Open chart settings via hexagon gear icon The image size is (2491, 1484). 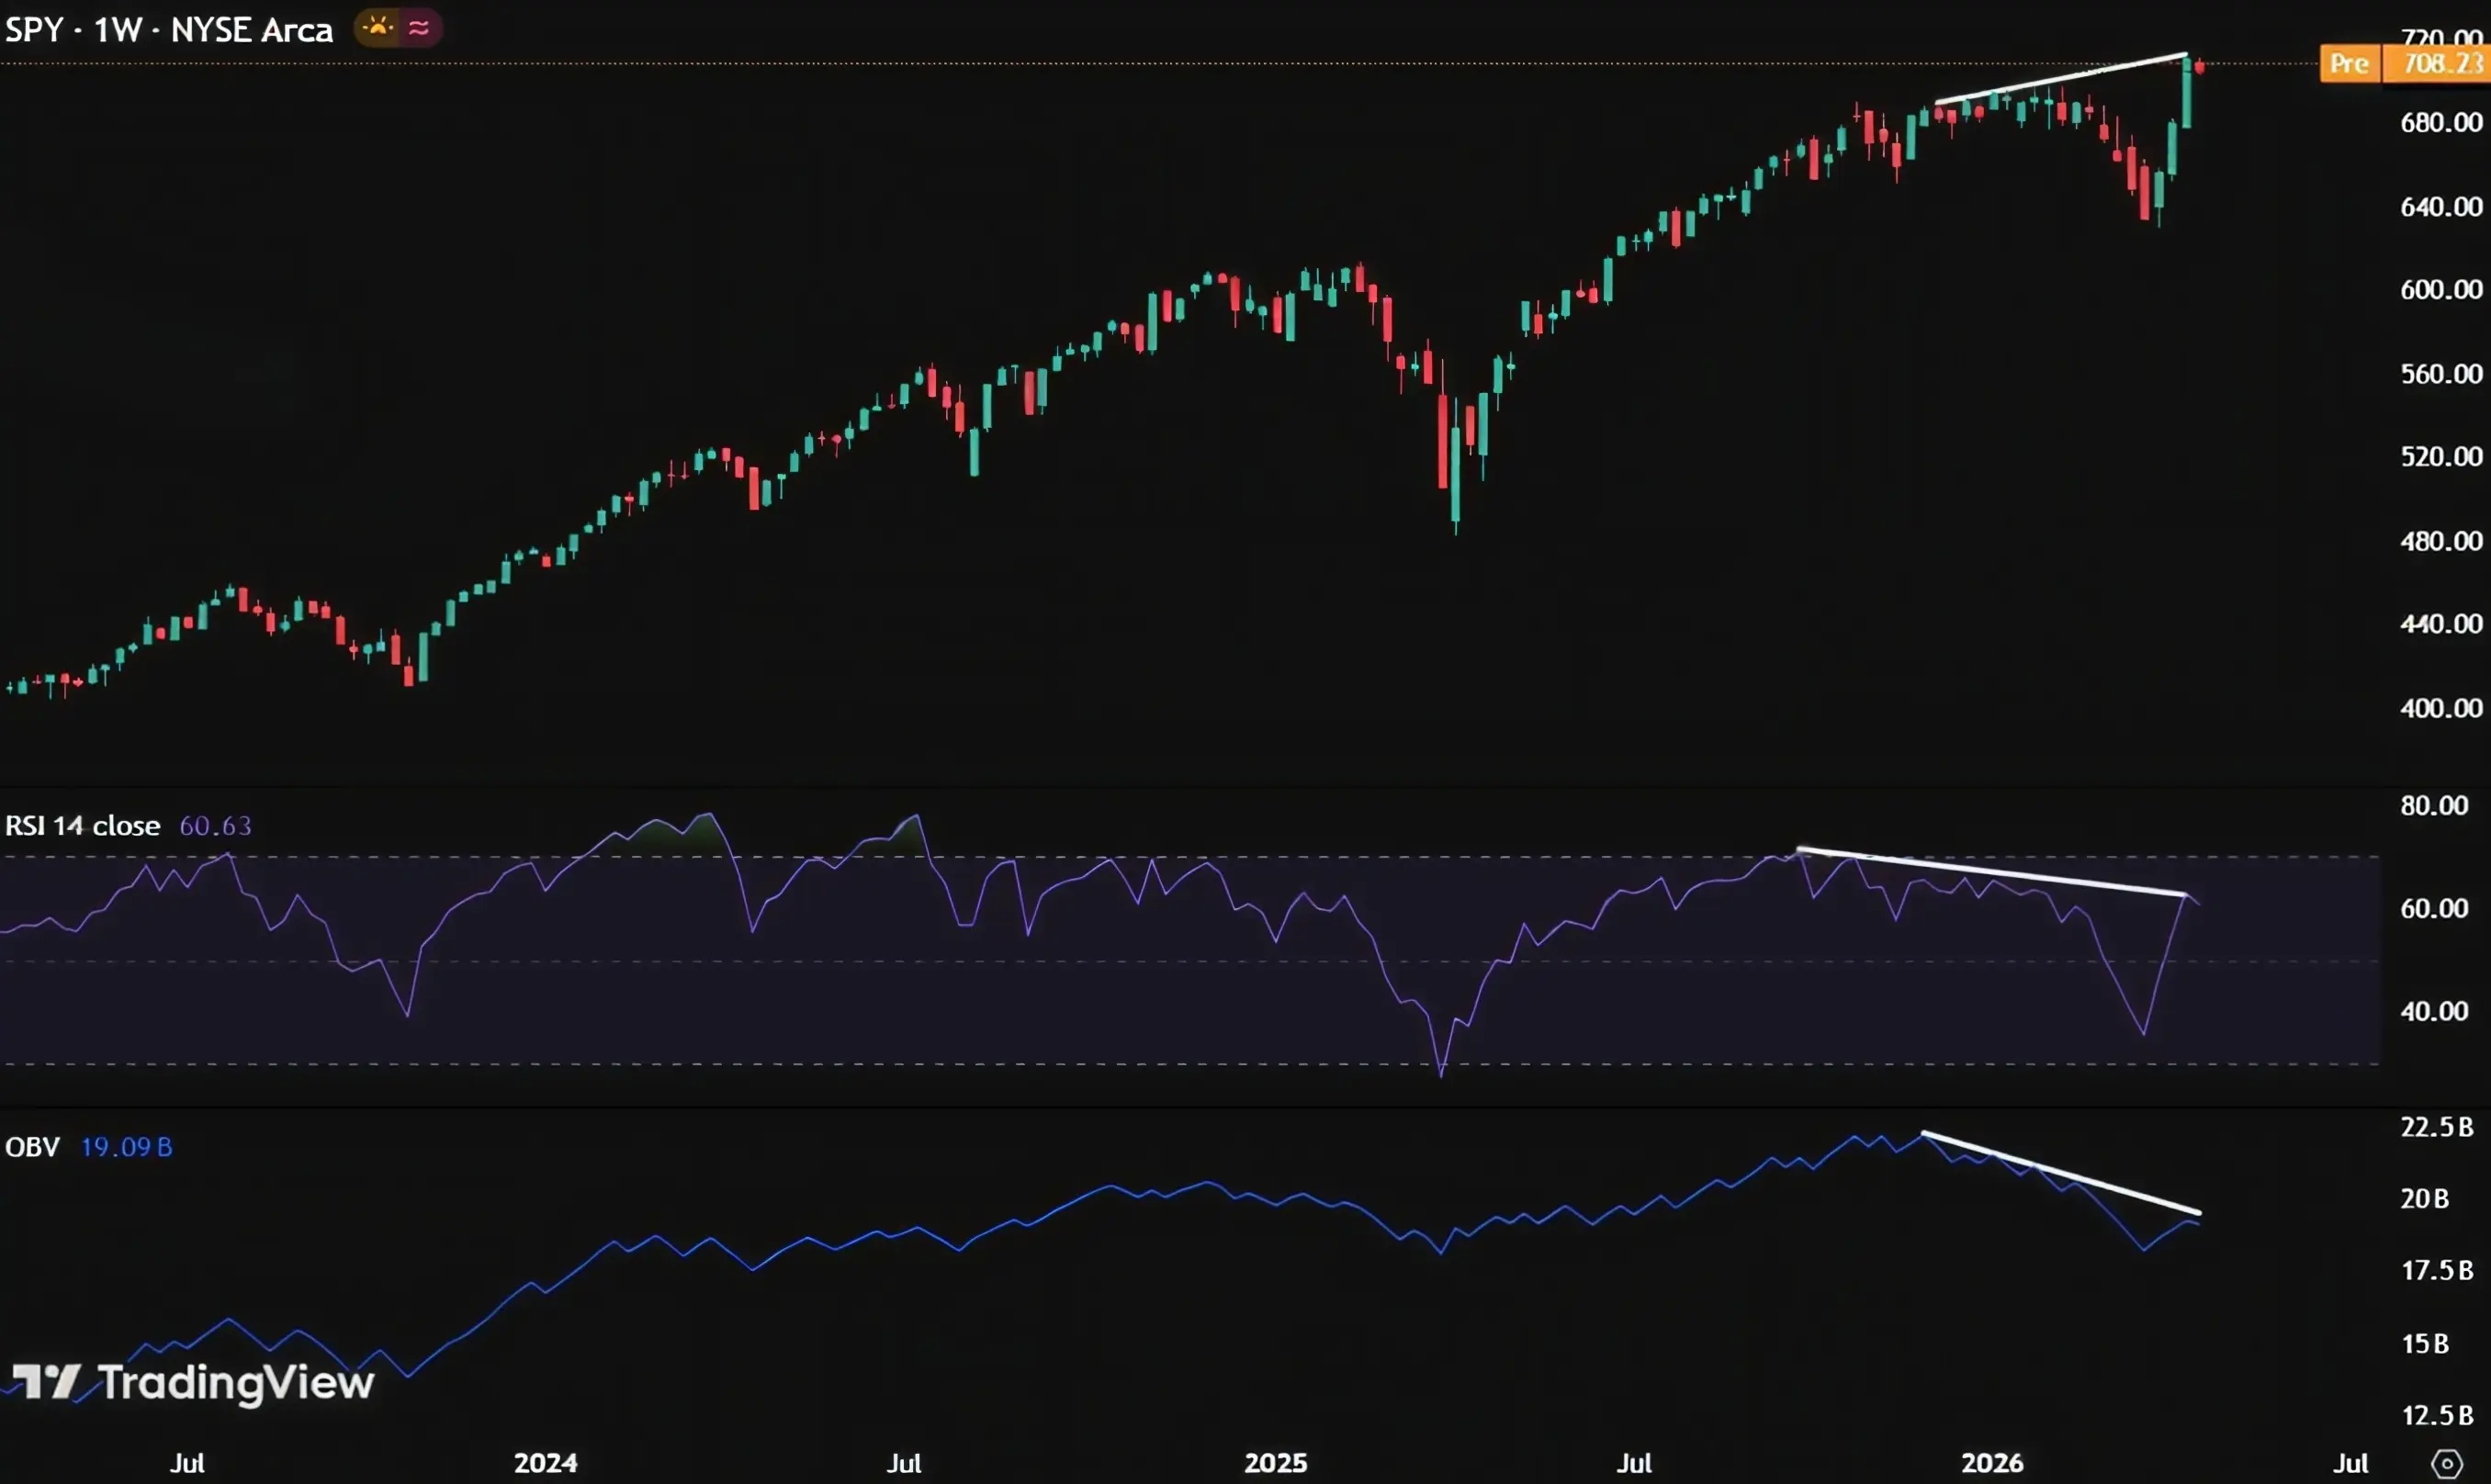tap(2446, 1464)
